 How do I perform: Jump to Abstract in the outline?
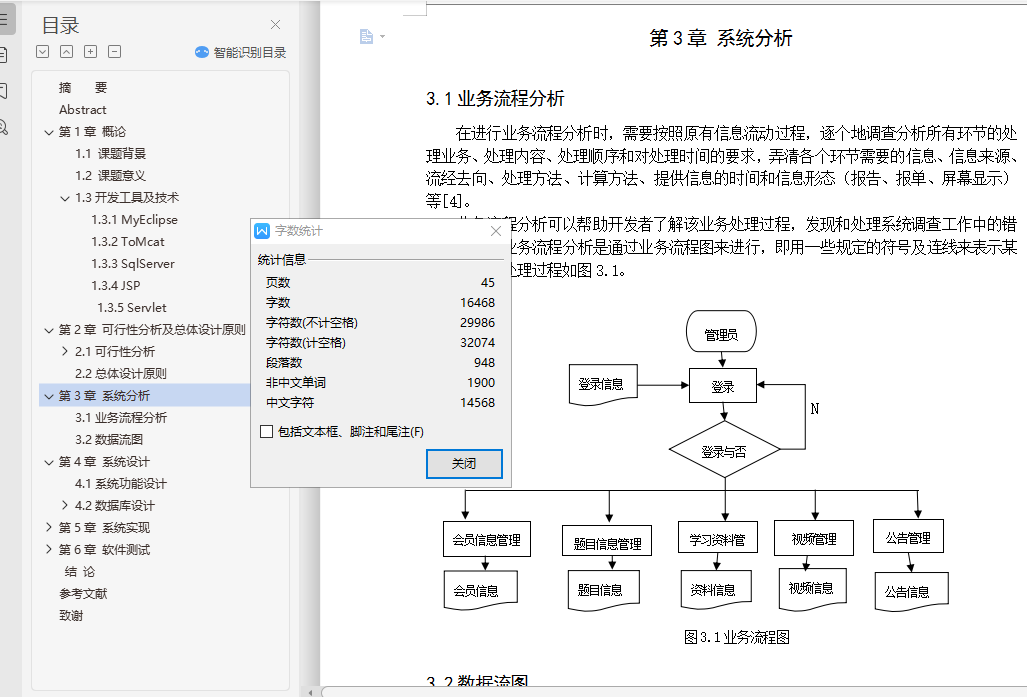[83, 109]
